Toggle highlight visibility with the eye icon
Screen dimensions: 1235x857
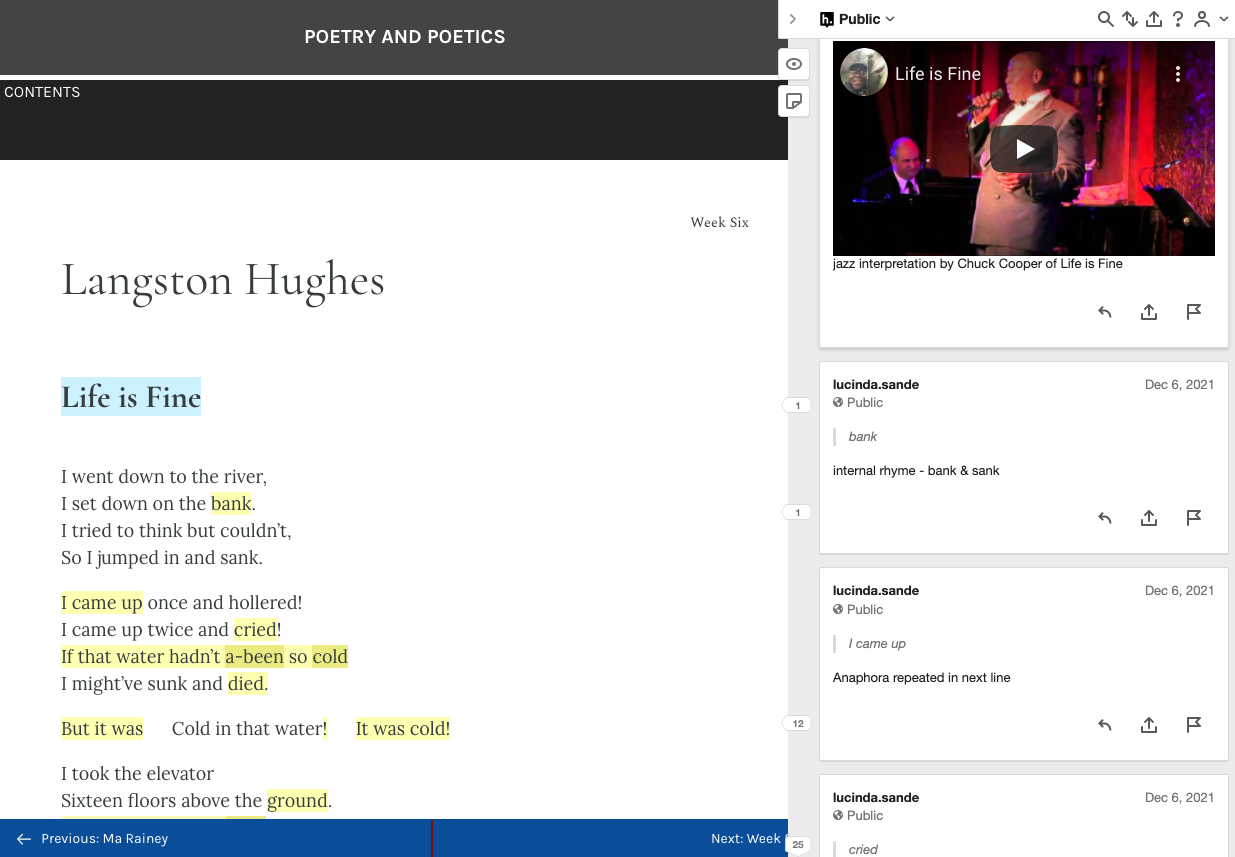[x=794, y=64]
